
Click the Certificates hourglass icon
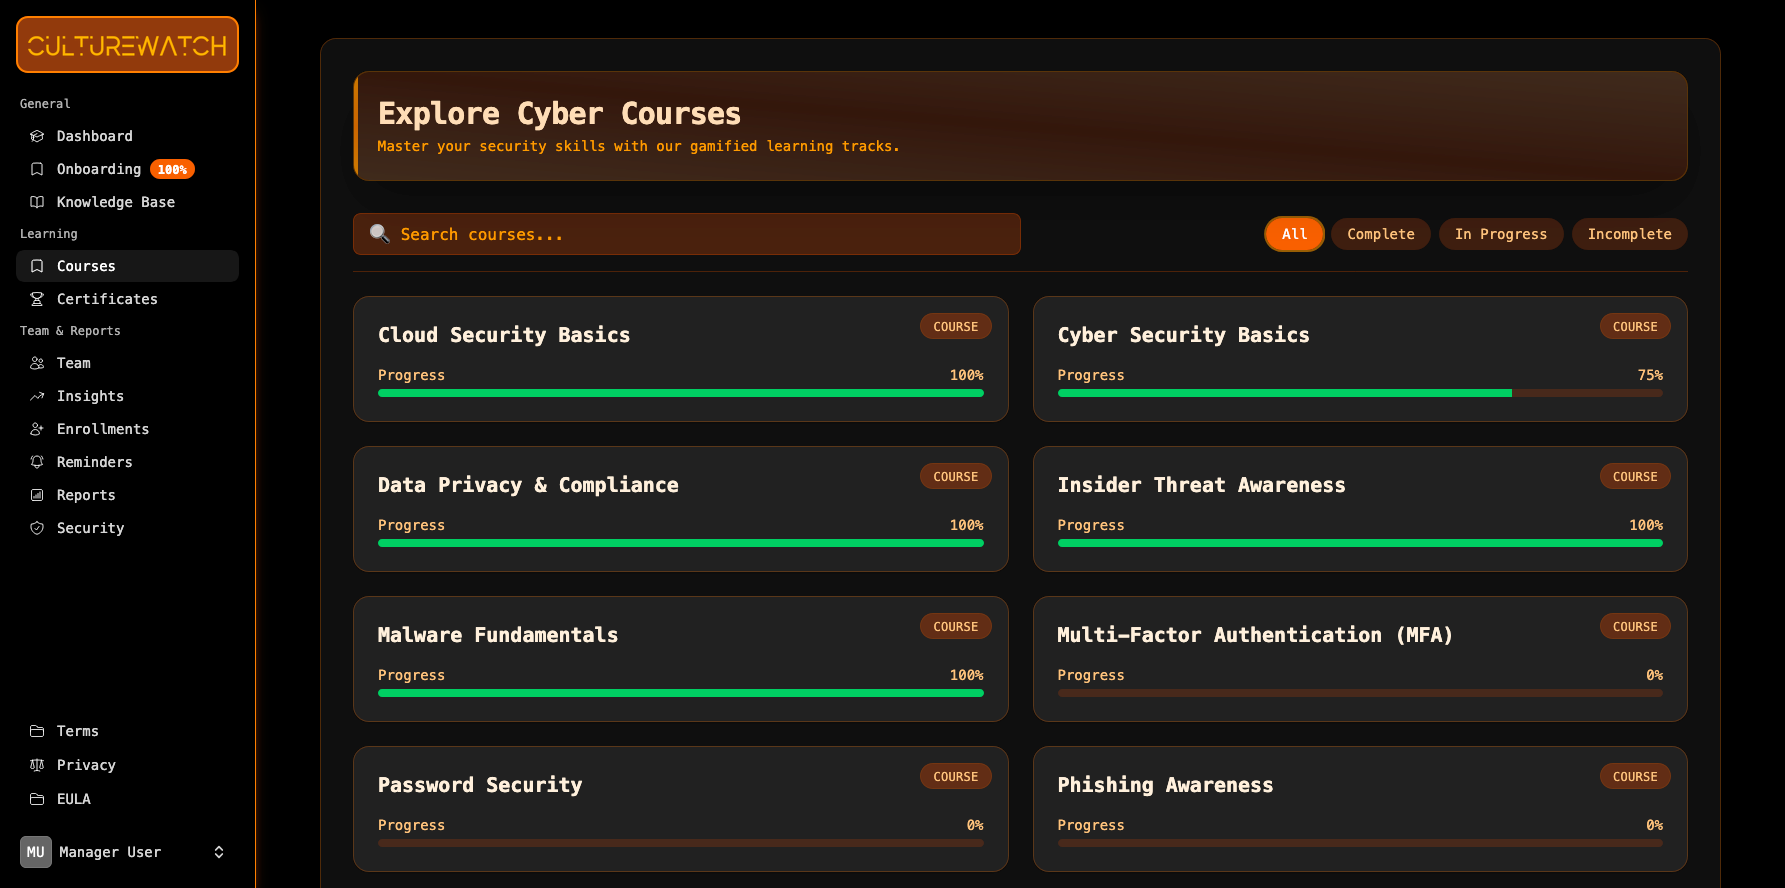pyautogui.click(x=37, y=299)
